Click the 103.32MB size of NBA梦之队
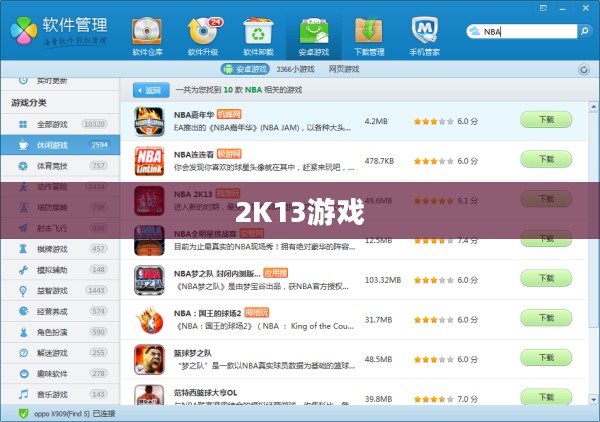 click(383, 280)
